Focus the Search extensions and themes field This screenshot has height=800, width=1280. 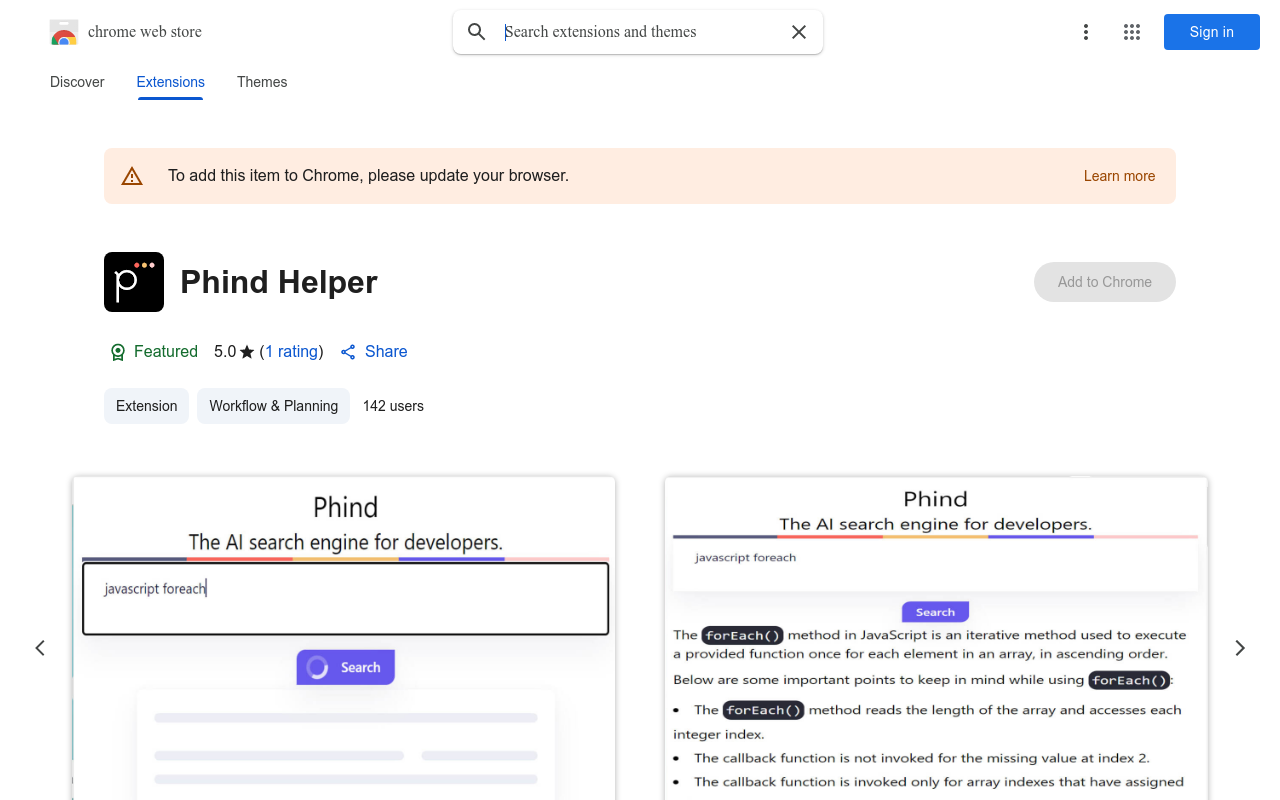640,32
